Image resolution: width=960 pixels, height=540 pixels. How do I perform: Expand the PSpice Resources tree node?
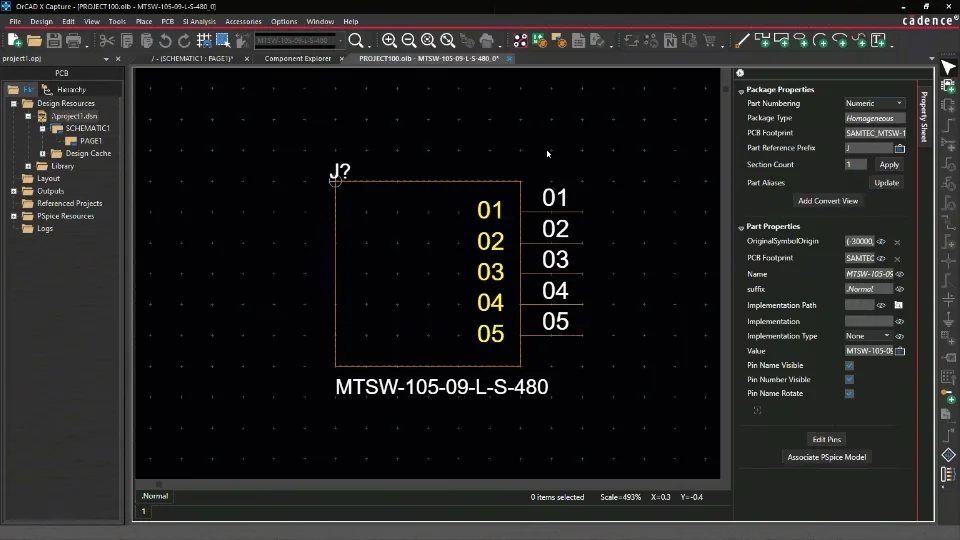13,216
